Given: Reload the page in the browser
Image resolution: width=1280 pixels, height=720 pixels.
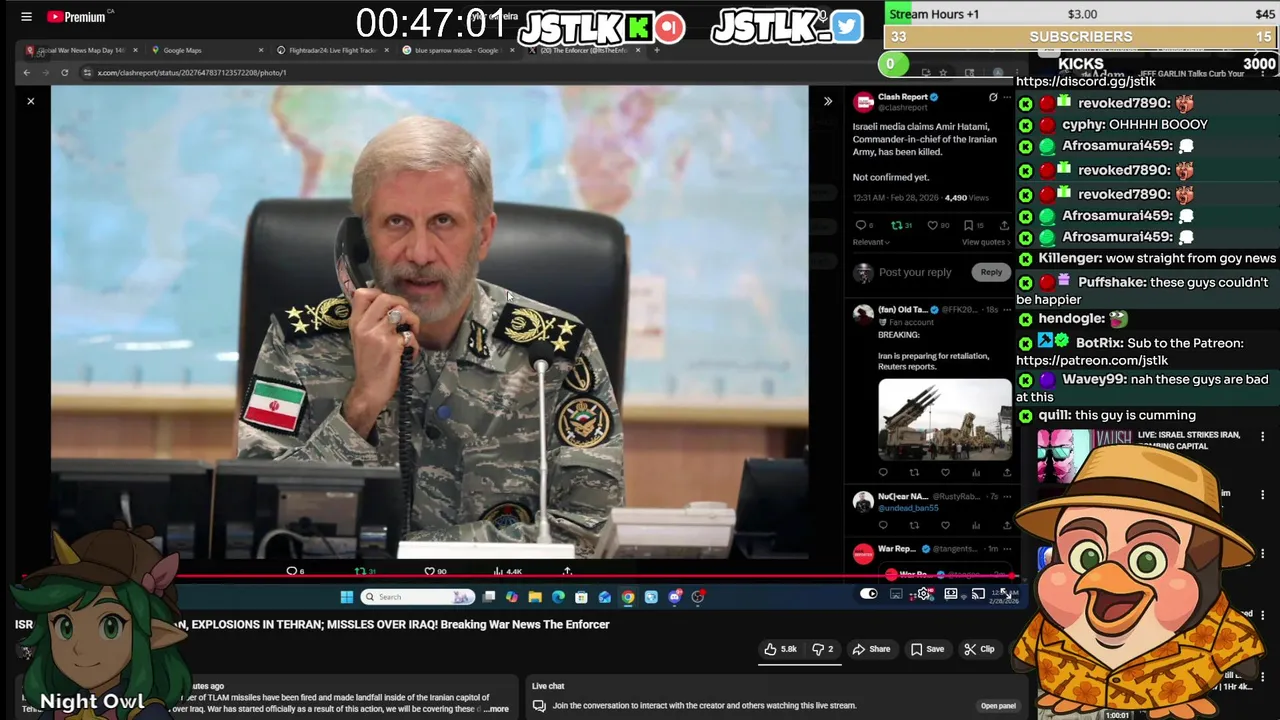Looking at the screenshot, I should (64, 72).
